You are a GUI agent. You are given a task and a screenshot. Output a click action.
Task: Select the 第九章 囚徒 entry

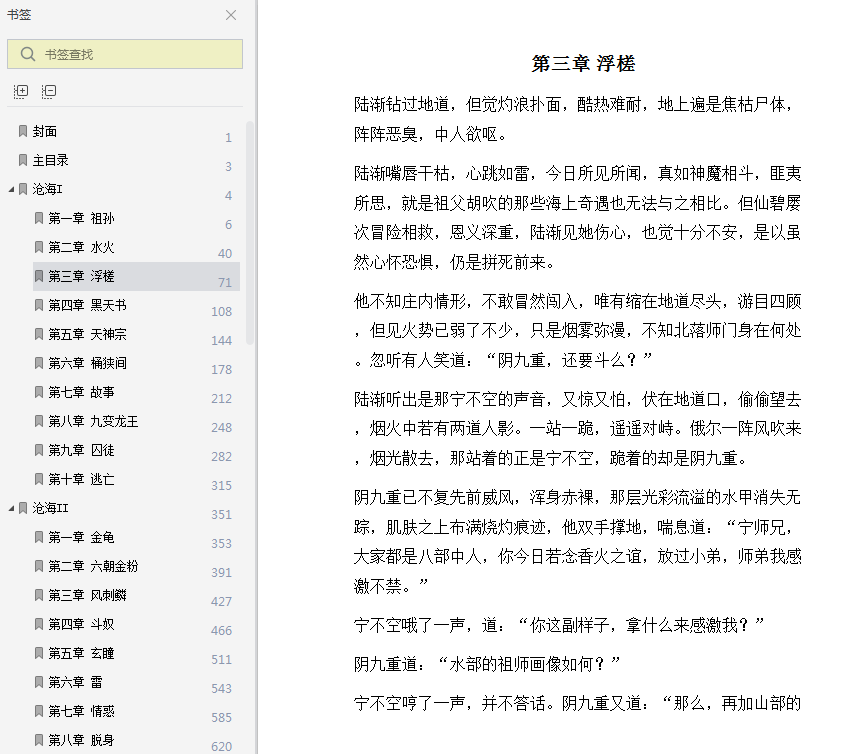pos(81,450)
